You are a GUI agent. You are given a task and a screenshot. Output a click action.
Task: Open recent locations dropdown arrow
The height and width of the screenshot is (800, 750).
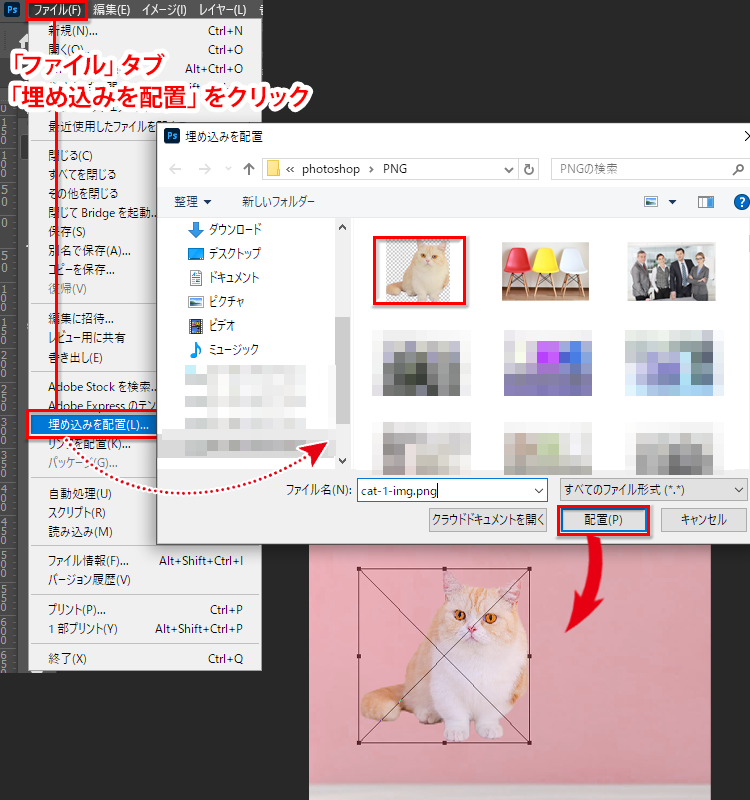tap(228, 169)
